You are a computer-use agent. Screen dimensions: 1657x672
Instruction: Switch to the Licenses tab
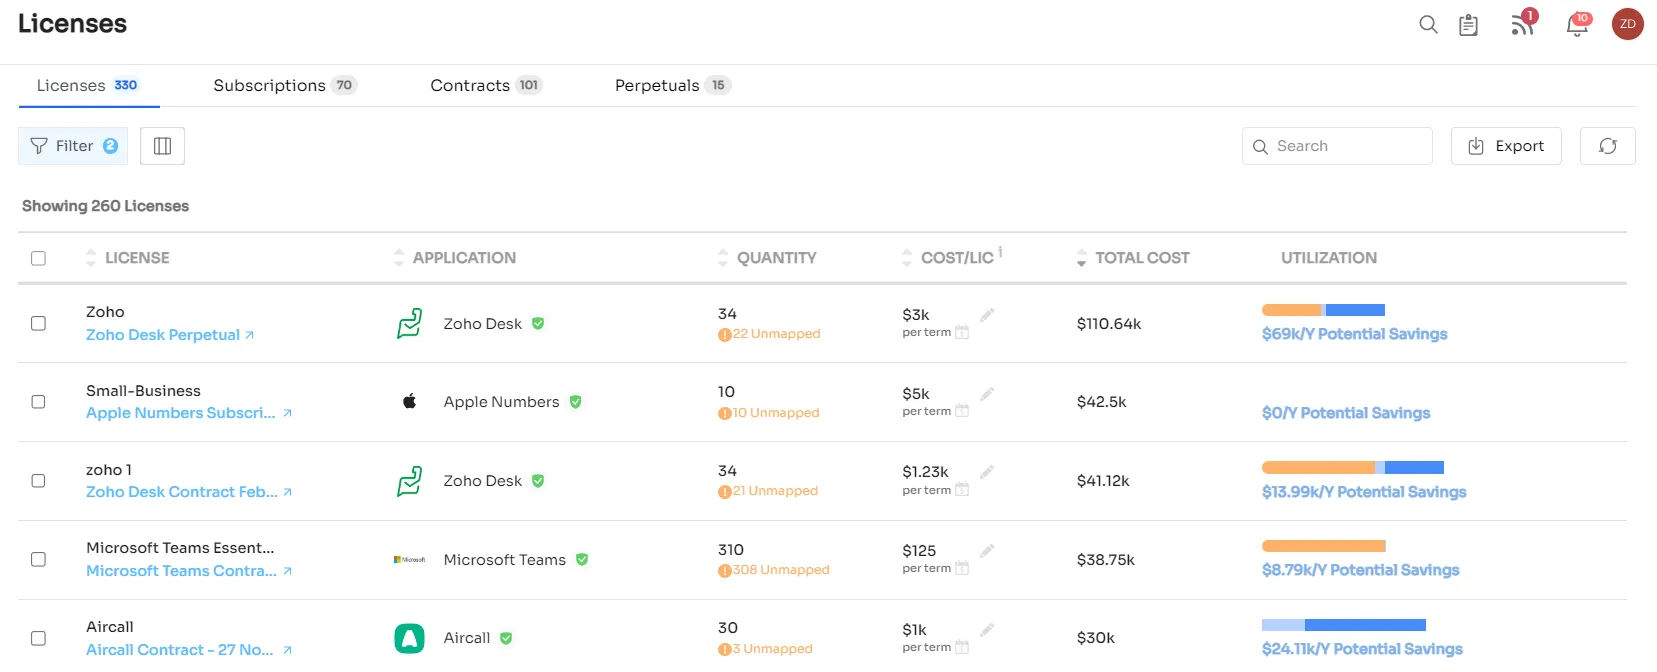(x=87, y=86)
